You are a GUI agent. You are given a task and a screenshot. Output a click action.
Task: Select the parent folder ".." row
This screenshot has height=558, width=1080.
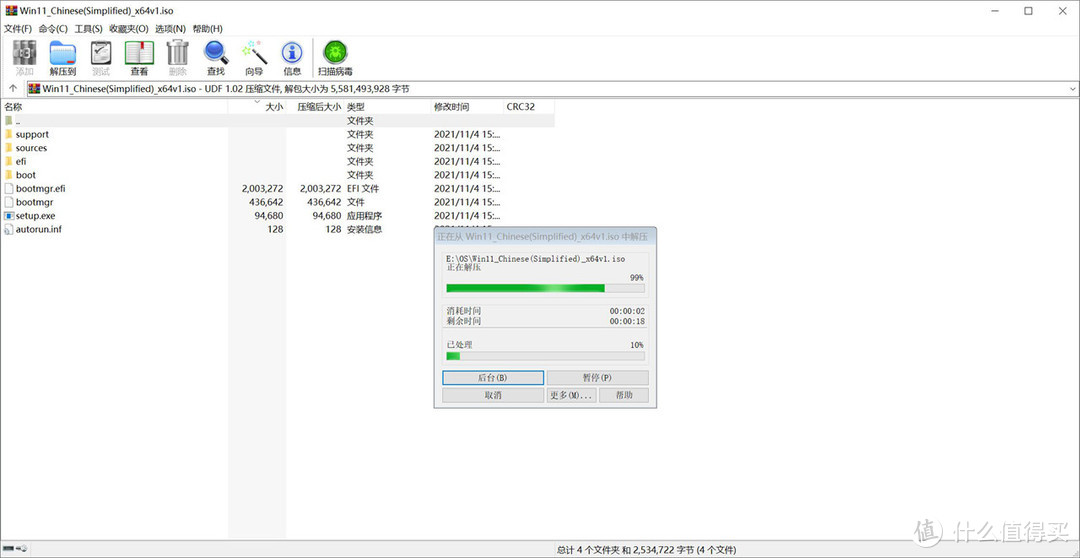click(277, 121)
